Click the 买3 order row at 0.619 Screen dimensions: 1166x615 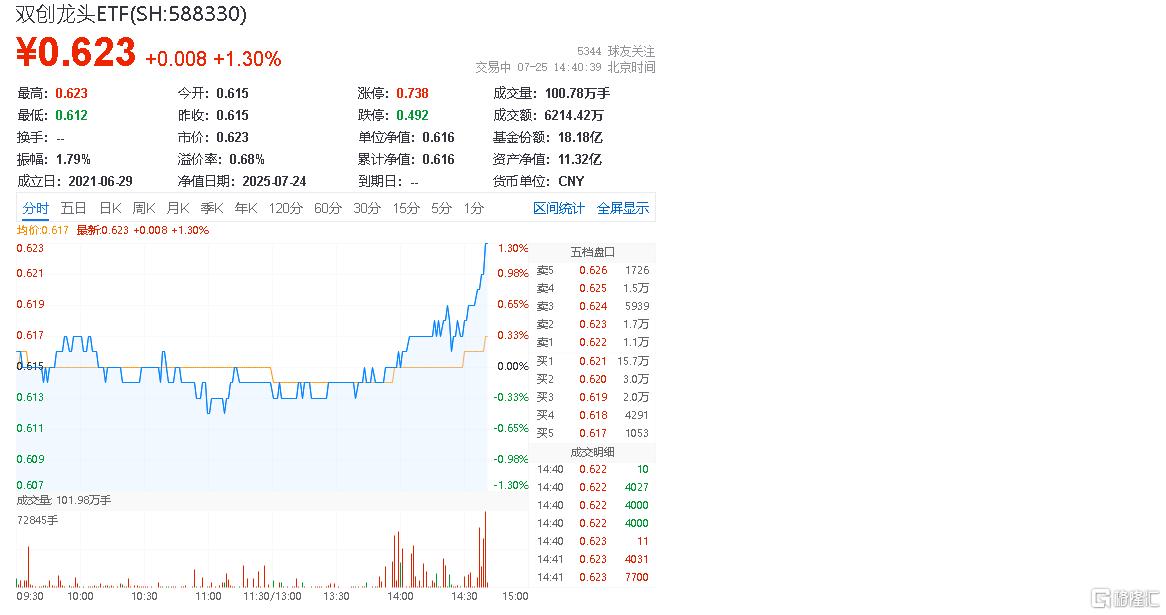(x=593, y=397)
